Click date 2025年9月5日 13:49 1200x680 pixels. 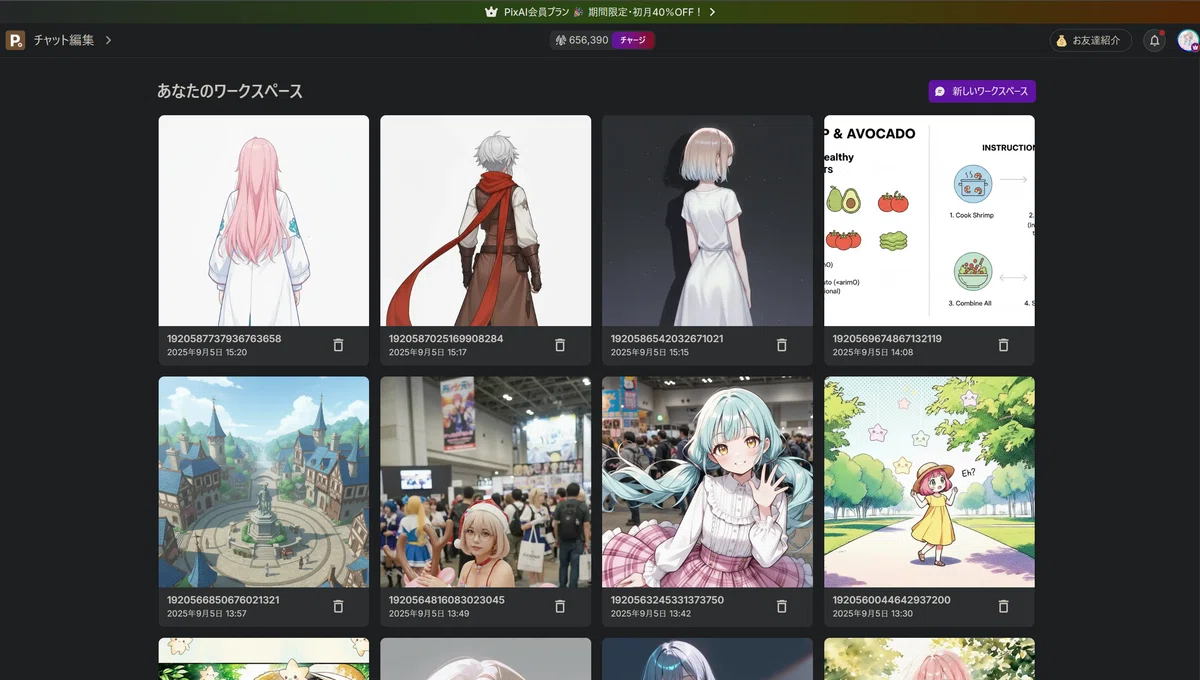coord(429,614)
